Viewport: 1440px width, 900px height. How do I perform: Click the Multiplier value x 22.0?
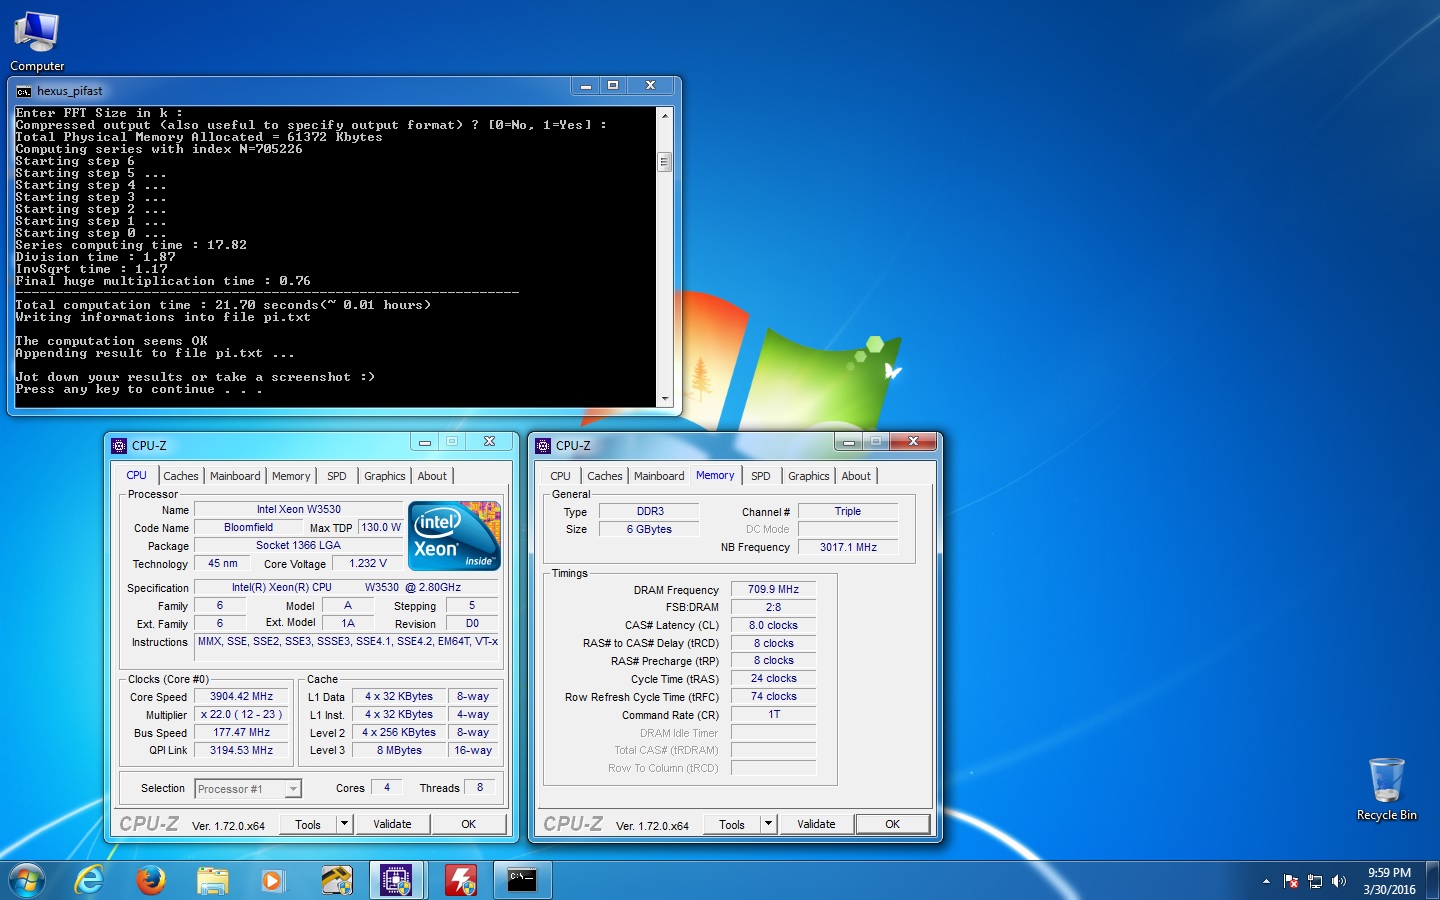tap(241, 714)
